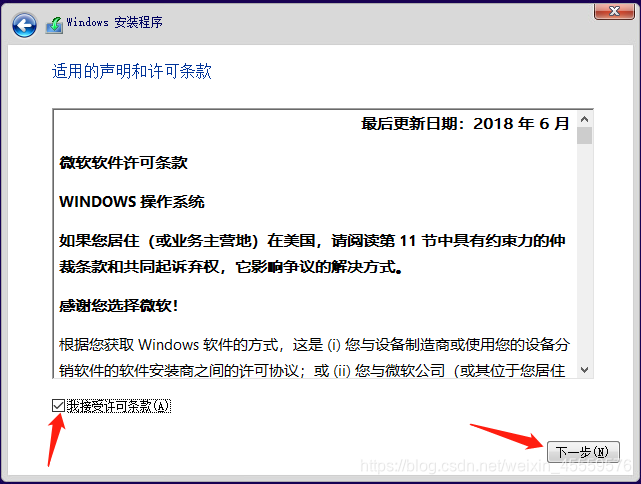Click the paragraph starting 根据您获取 Windows
641x484 pixels.
(x=314, y=357)
